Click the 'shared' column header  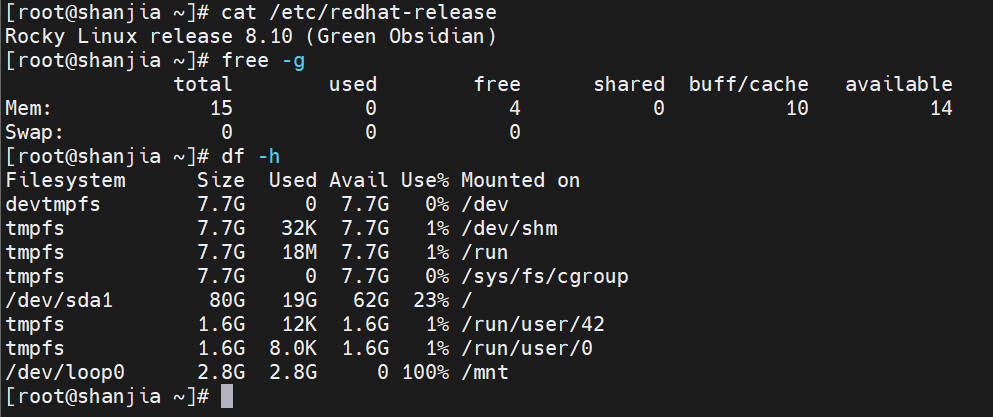pyautogui.click(x=628, y=85)
